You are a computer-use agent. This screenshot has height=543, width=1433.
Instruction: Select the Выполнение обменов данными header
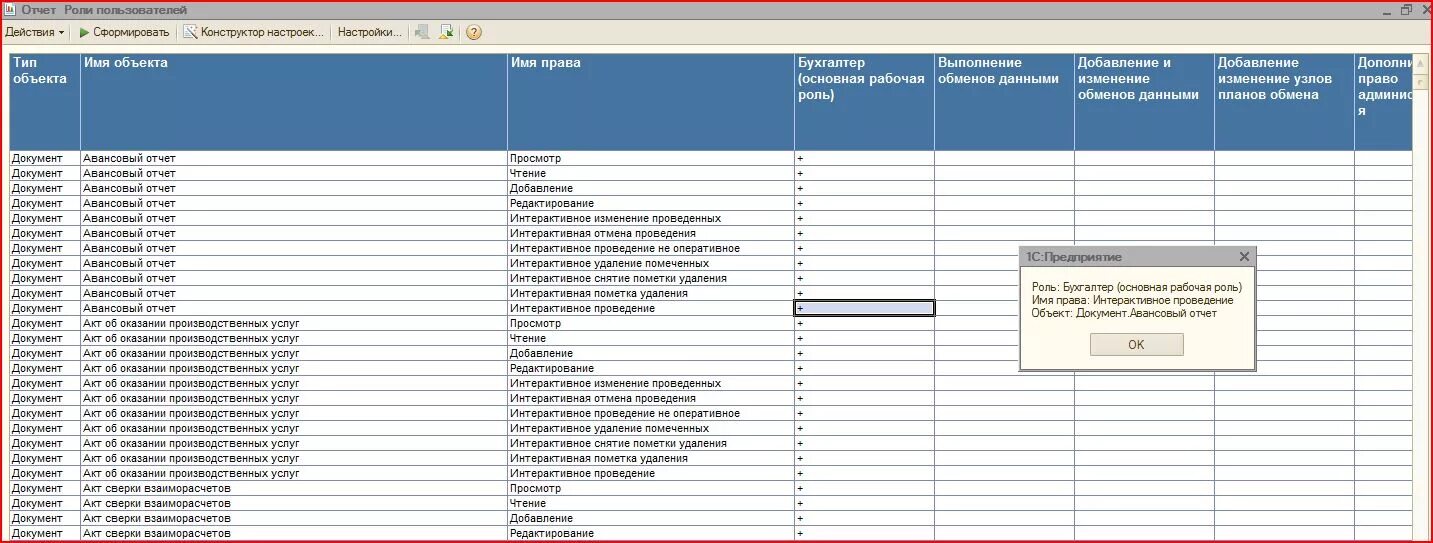(1005, 102)
